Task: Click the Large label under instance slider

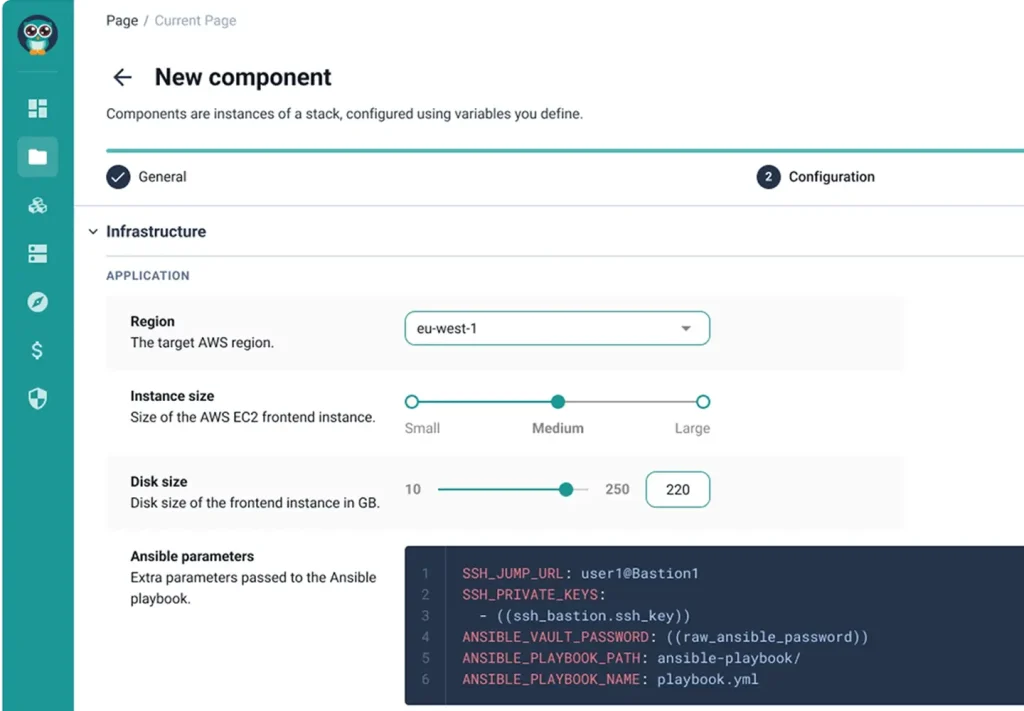Action: click(692, 428)
